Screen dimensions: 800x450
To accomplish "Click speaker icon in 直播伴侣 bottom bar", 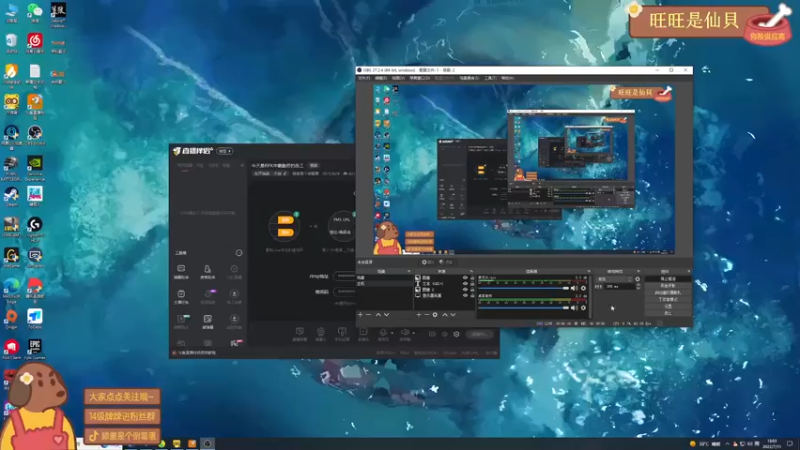I will pos(405,332).
